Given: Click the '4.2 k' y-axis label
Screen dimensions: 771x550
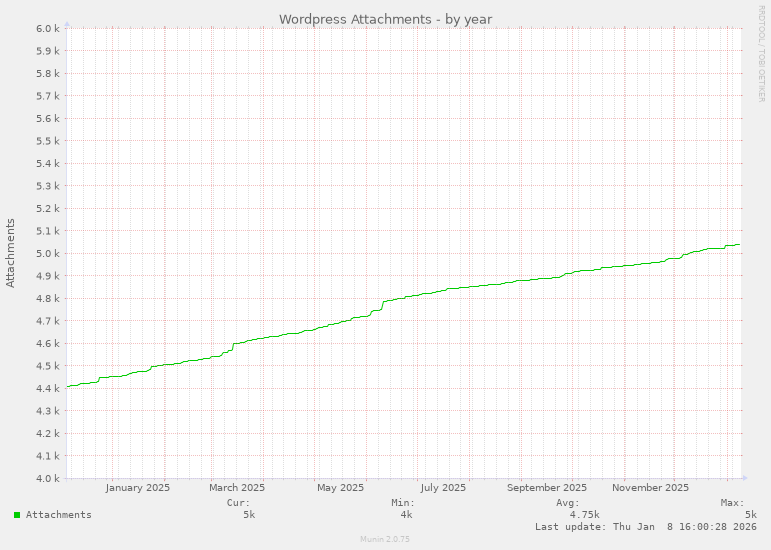Looking at the screenshot, I should coord(48,434).
